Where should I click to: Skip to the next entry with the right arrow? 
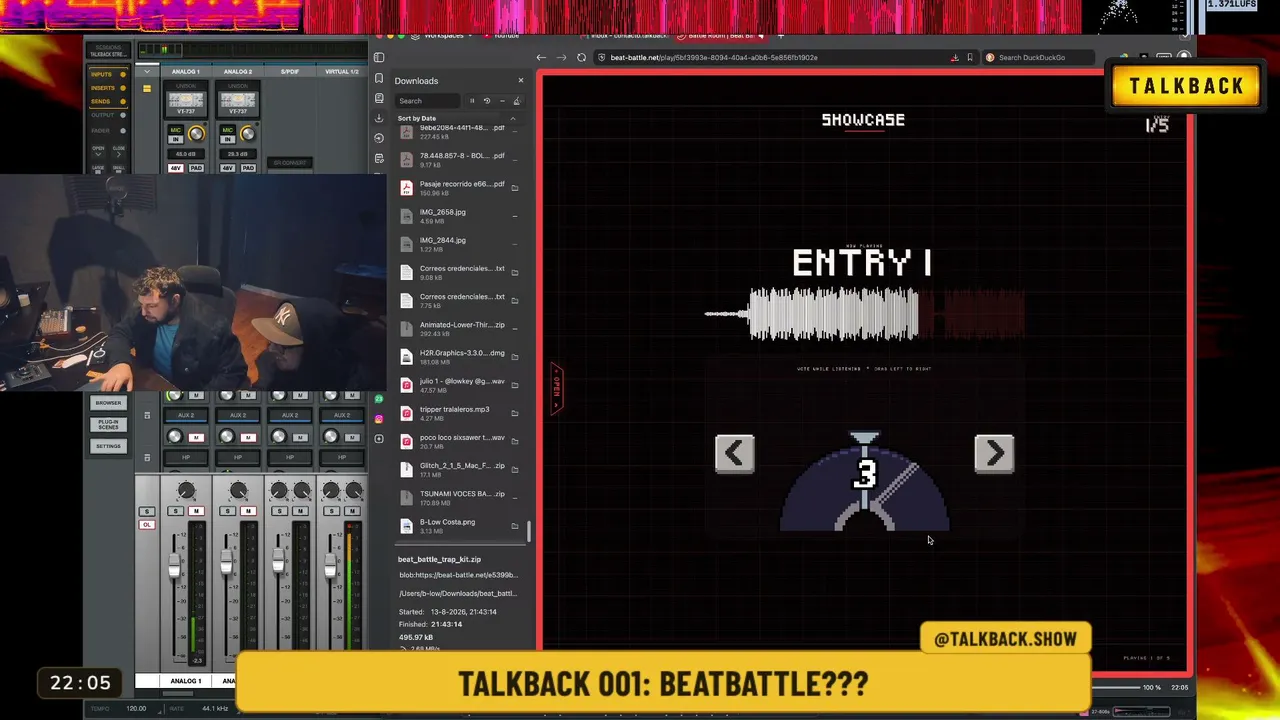[994, 453]
